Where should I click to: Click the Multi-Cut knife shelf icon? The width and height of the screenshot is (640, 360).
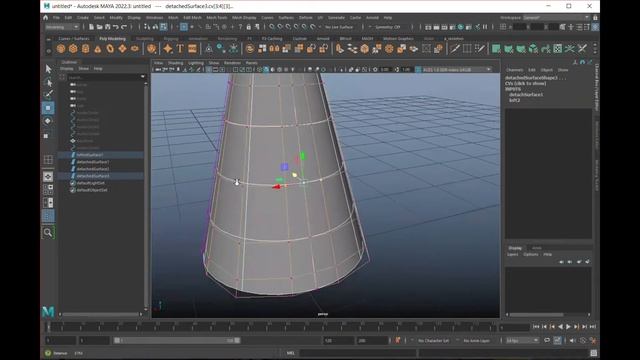455,49
